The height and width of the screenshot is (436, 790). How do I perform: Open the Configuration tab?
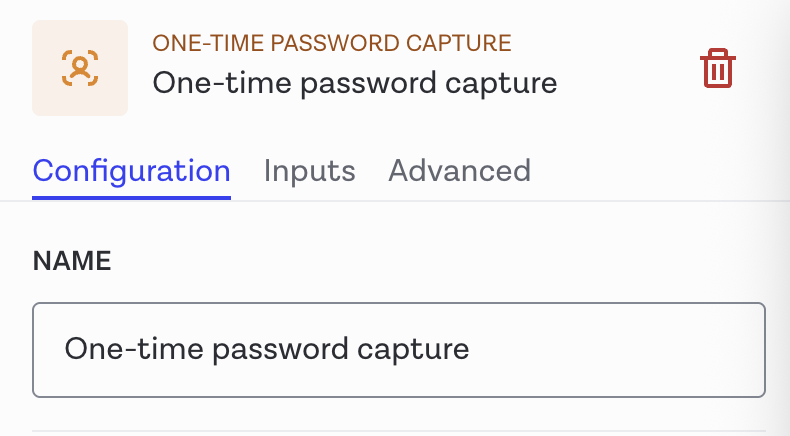pos(132,171)
